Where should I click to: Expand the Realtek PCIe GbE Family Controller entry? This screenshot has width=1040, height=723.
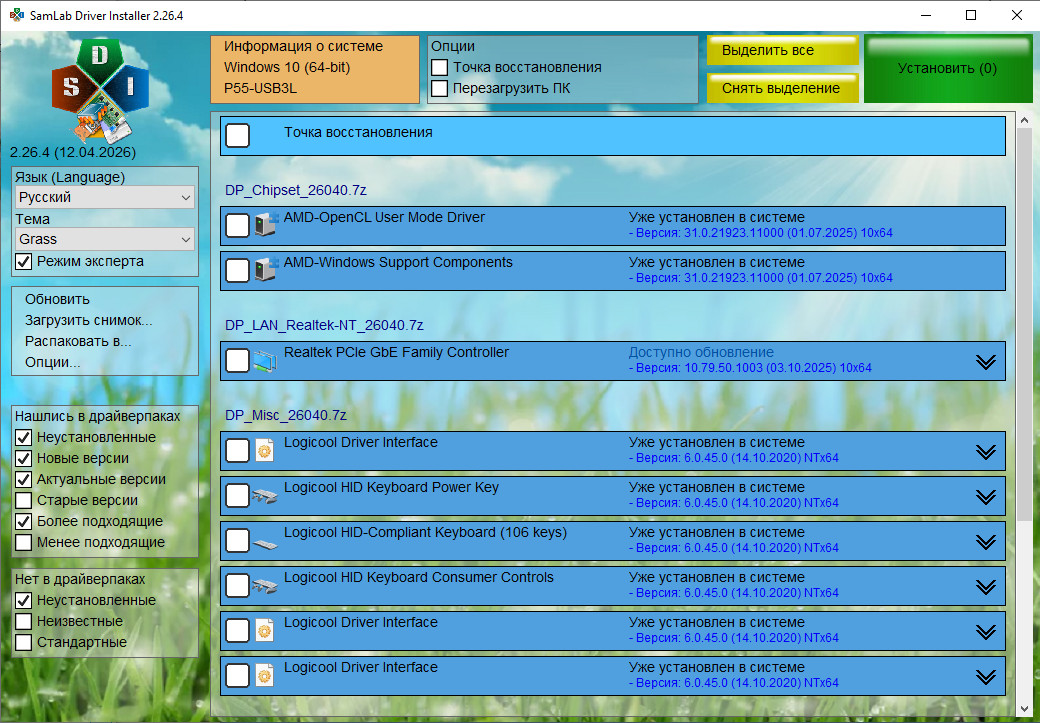pyautogui.click(x=985, y=362)
